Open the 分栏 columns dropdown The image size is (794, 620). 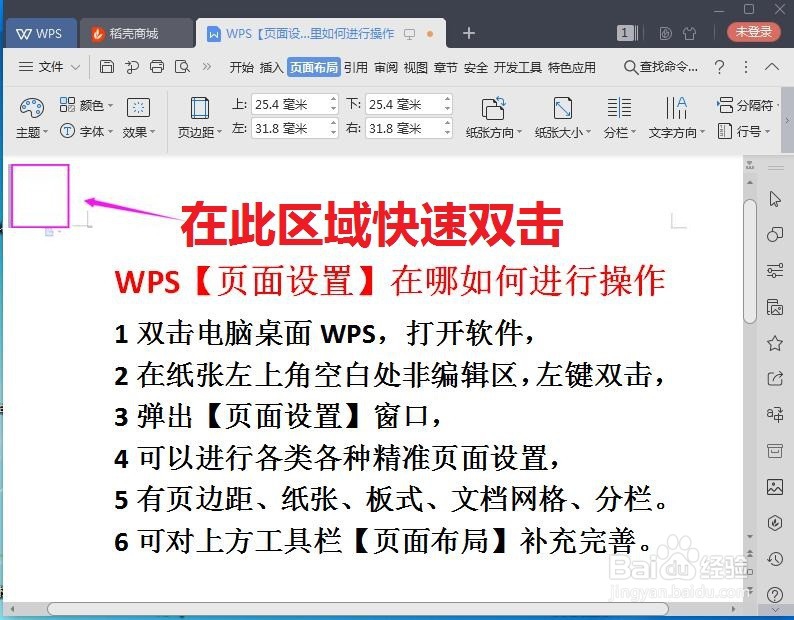pyautogui.click(x=619, y=119)
